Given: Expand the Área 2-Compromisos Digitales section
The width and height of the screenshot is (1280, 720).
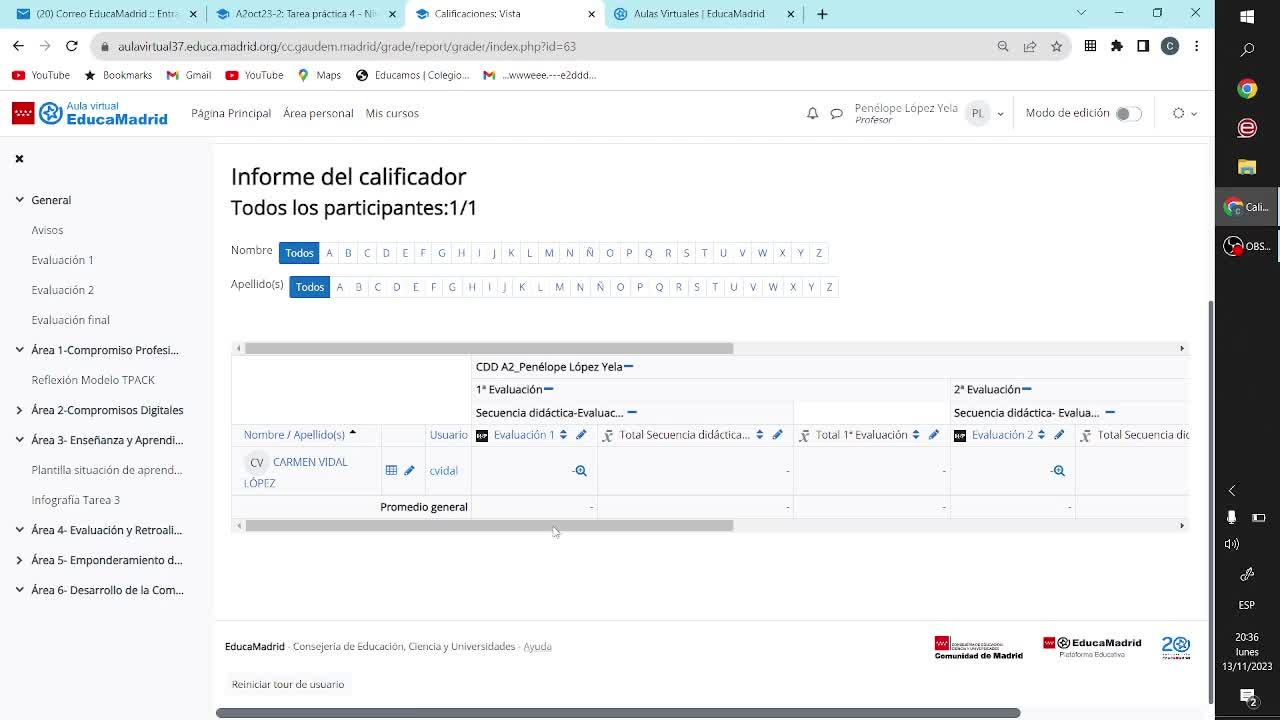Looking at the screenshot, I should pos(19,410).
